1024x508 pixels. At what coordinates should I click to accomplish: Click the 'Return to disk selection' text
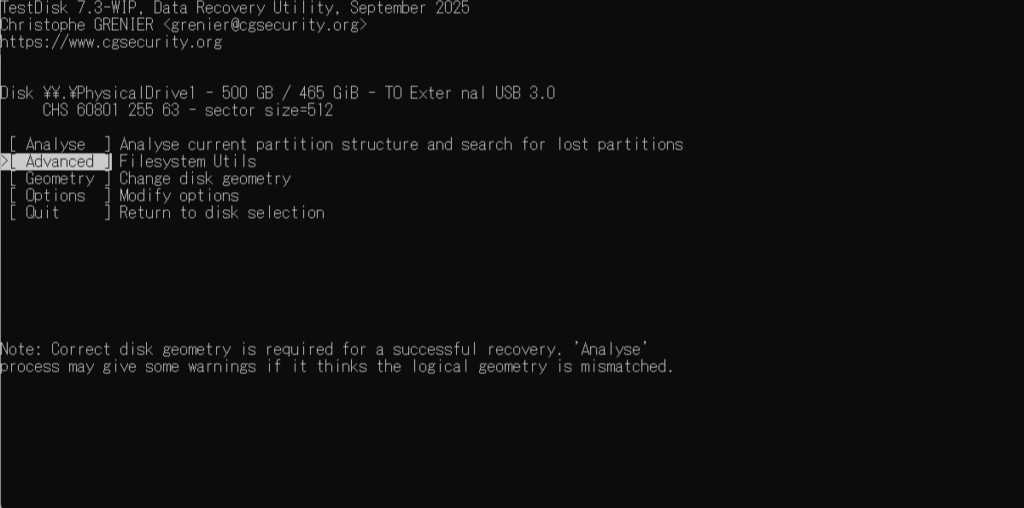coord(222,212)
